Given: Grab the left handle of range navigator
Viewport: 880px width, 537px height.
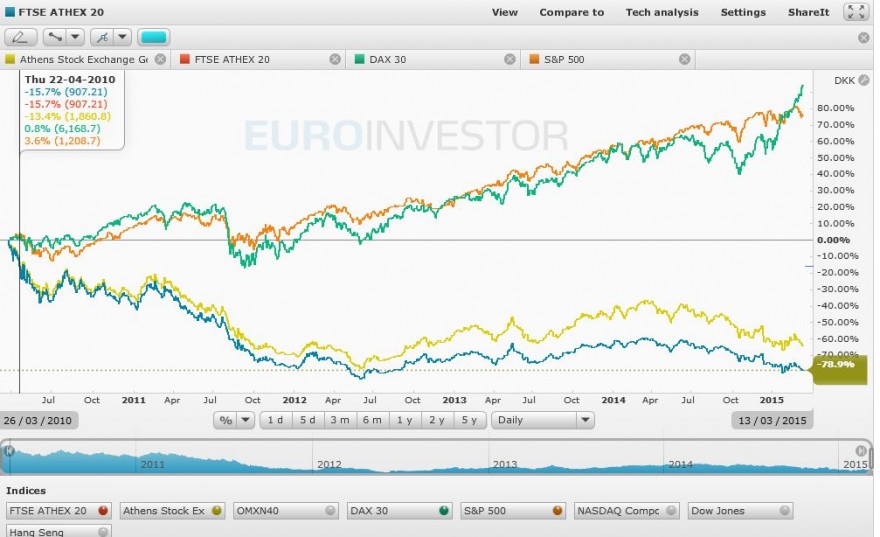Looking at the screenshot, I should pos(9,451).
